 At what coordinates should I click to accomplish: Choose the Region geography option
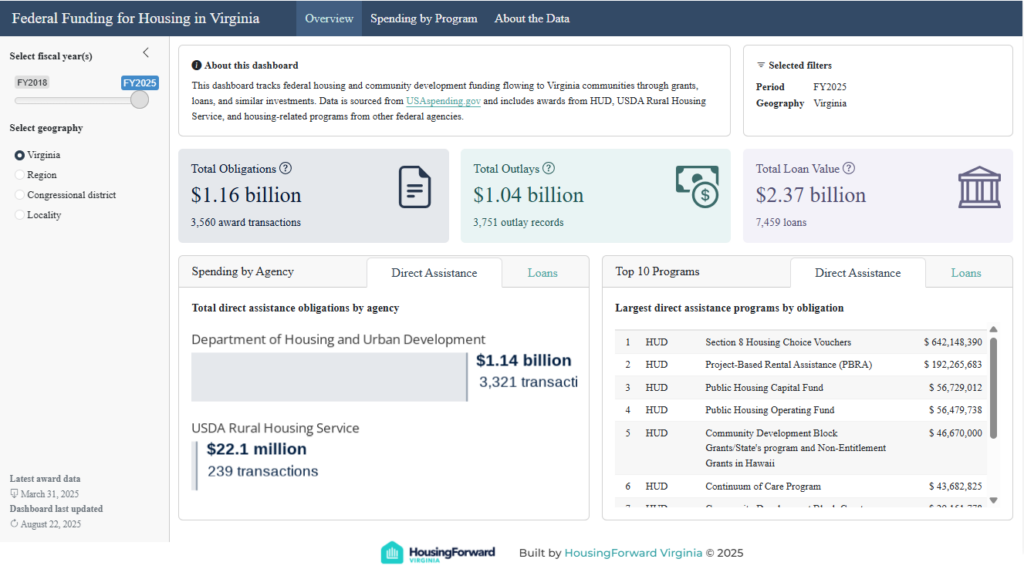pyautogui.click(x=20, y=175)
